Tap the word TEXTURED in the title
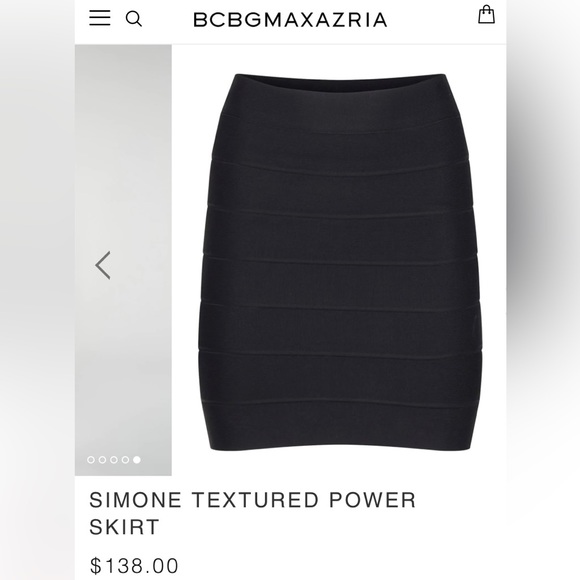The width and height of the screenshot is (580, 580). click(255, 500)
